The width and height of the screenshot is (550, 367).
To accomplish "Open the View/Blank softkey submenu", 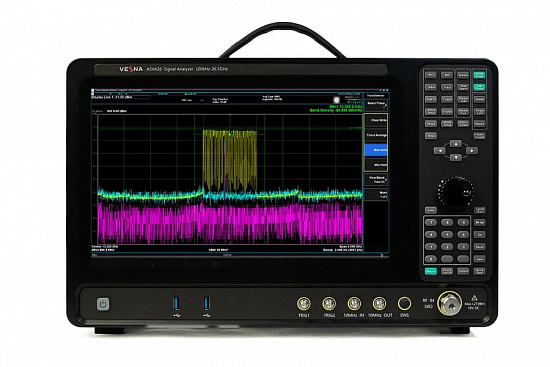I will (376, 179).
